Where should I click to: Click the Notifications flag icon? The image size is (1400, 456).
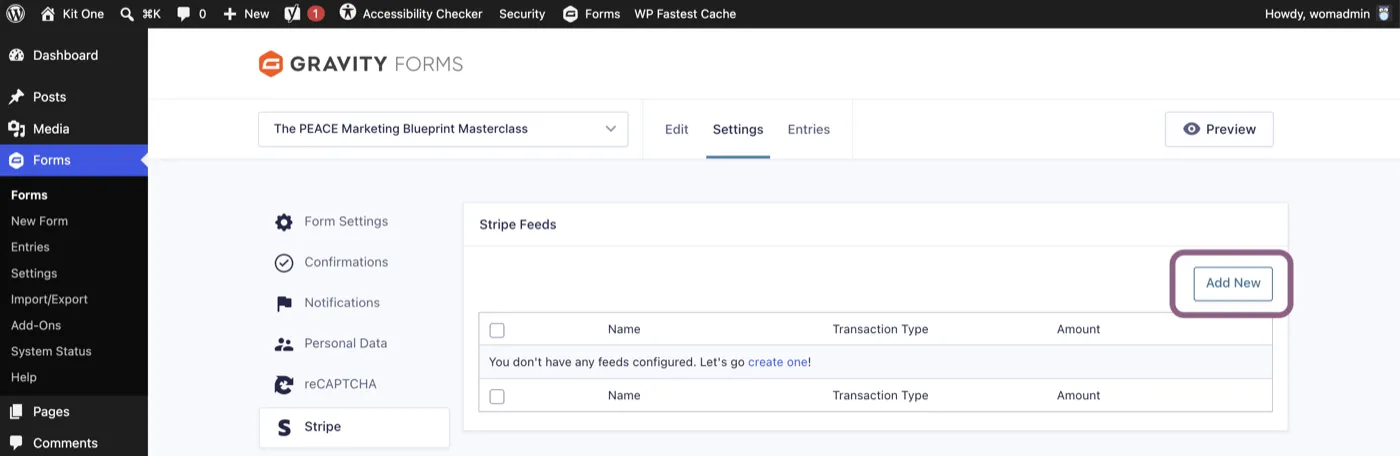284,303
